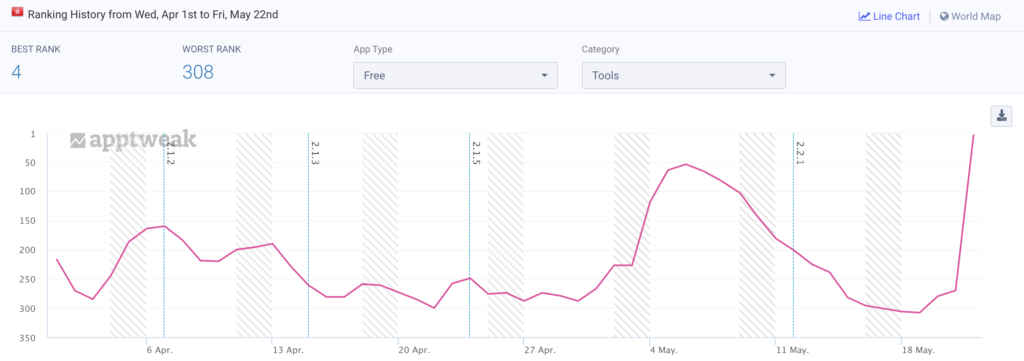Open the Category dropdown set to Tools
1024x361 pixels.
click(x=684, y=75)
